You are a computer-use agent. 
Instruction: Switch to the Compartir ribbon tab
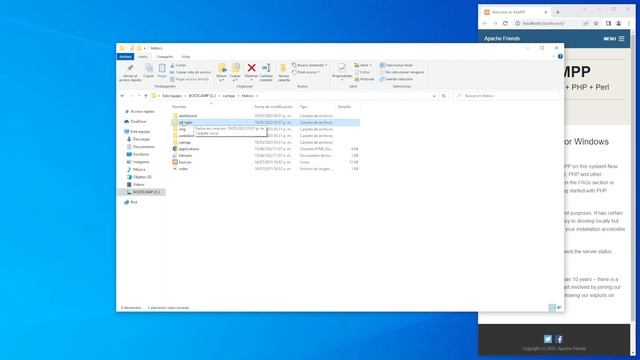tap(164, 57)
